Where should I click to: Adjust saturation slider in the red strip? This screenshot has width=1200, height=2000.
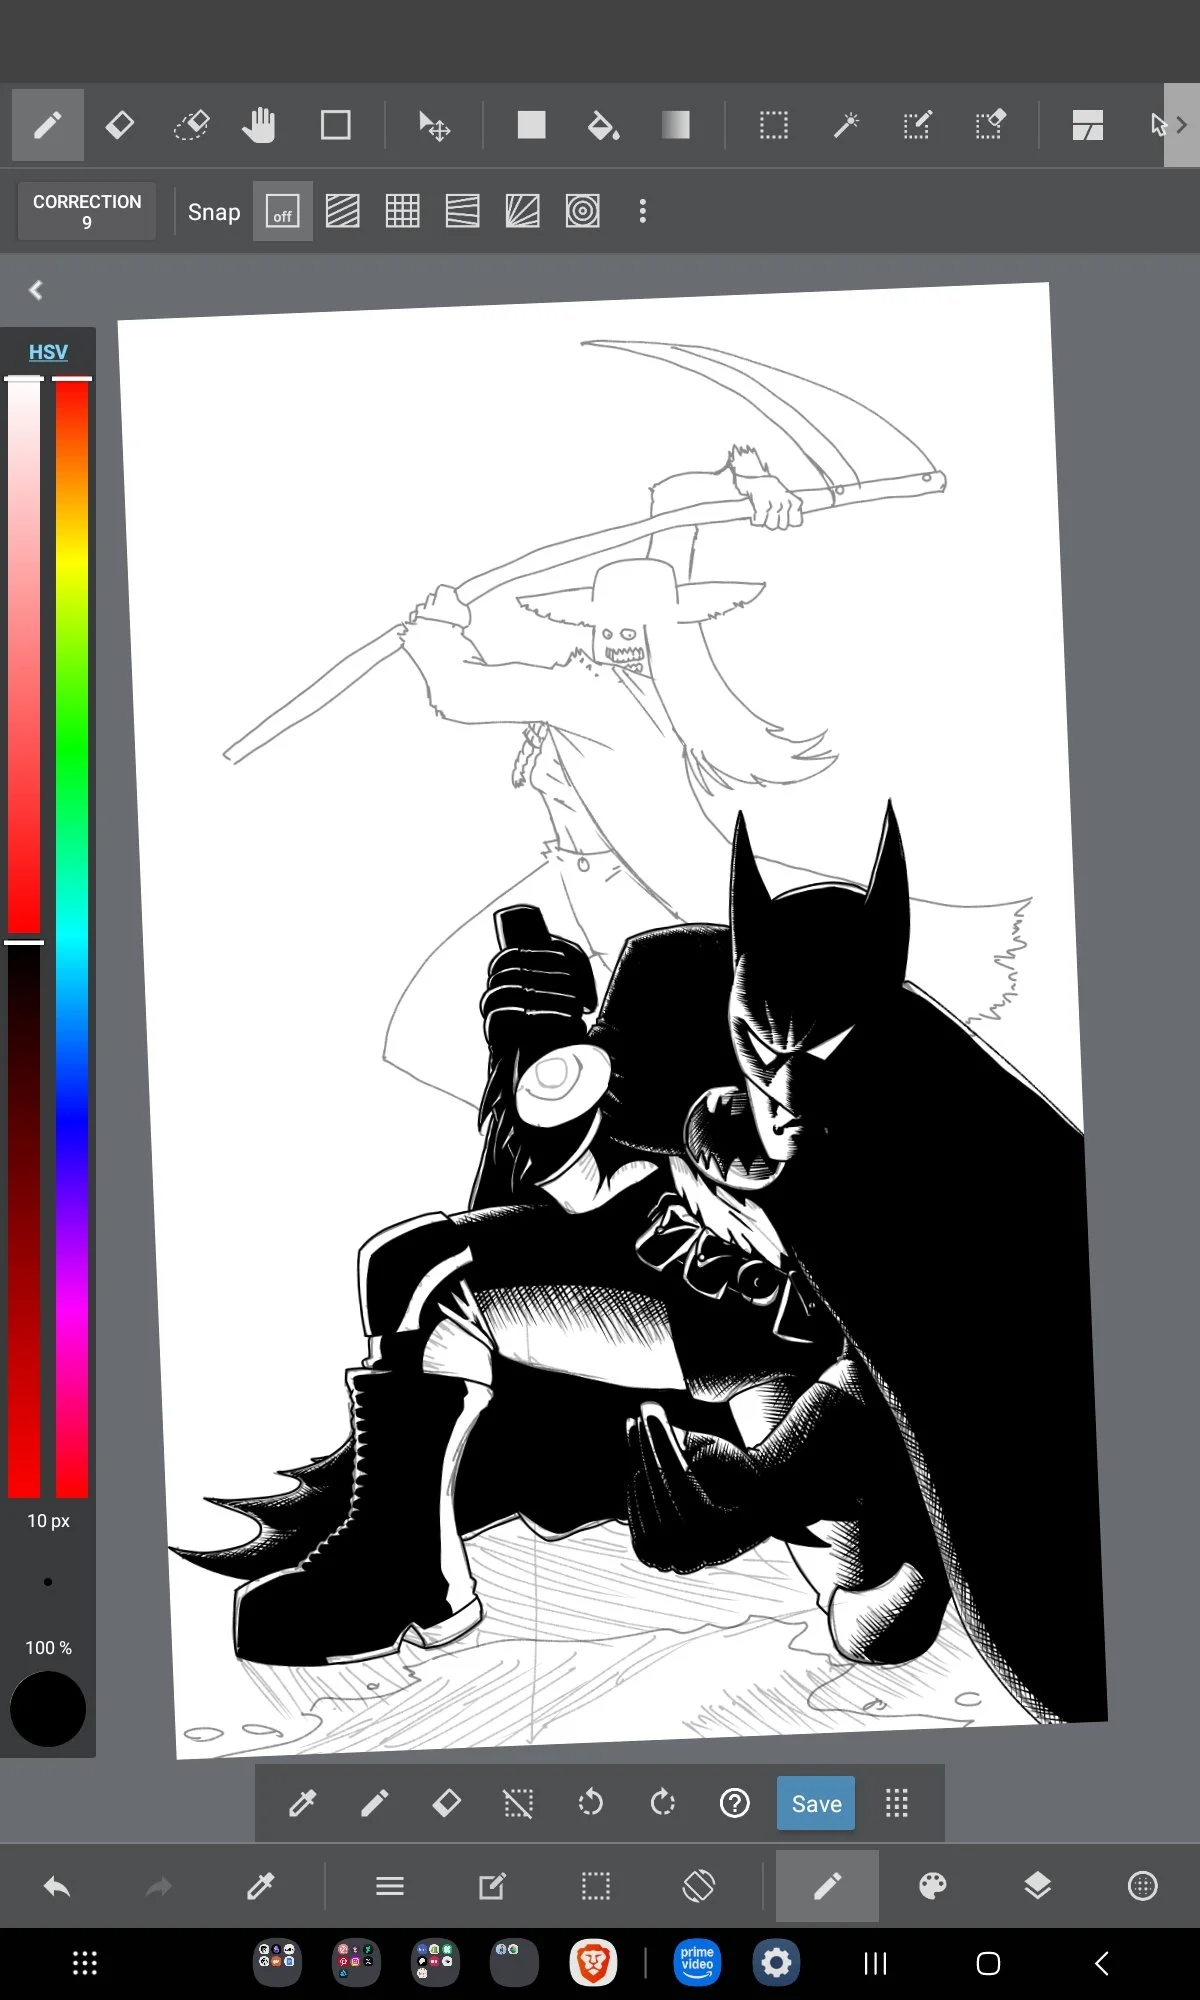point(24,656)
